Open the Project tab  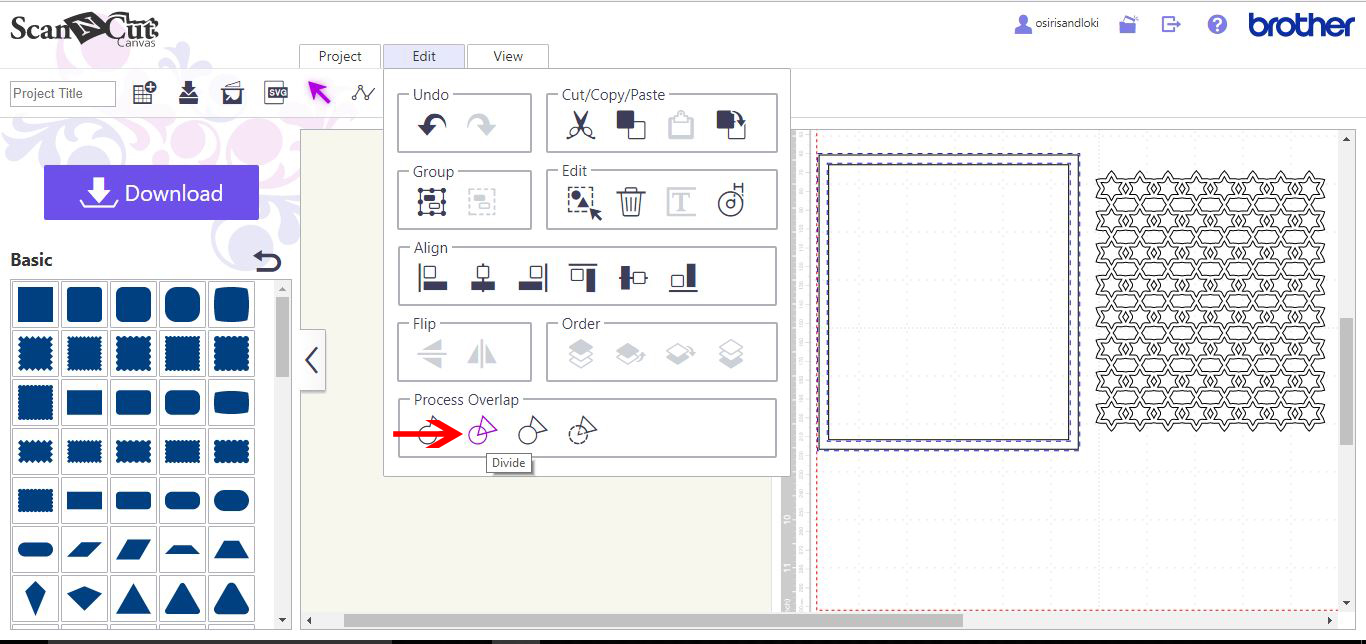click(x=339, y=56)
